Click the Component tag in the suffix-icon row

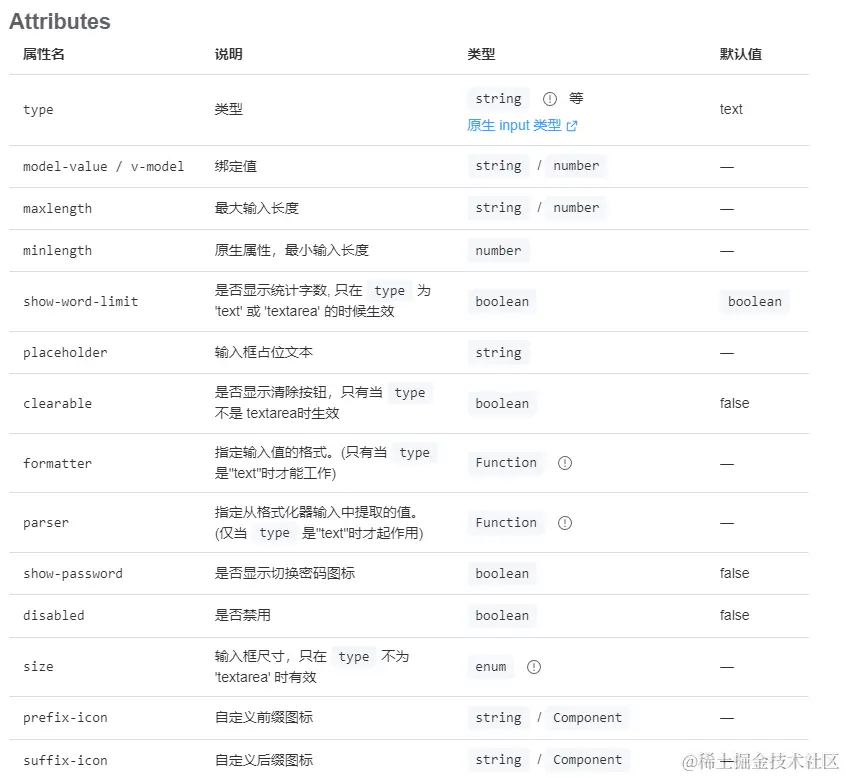click(587, 760)
